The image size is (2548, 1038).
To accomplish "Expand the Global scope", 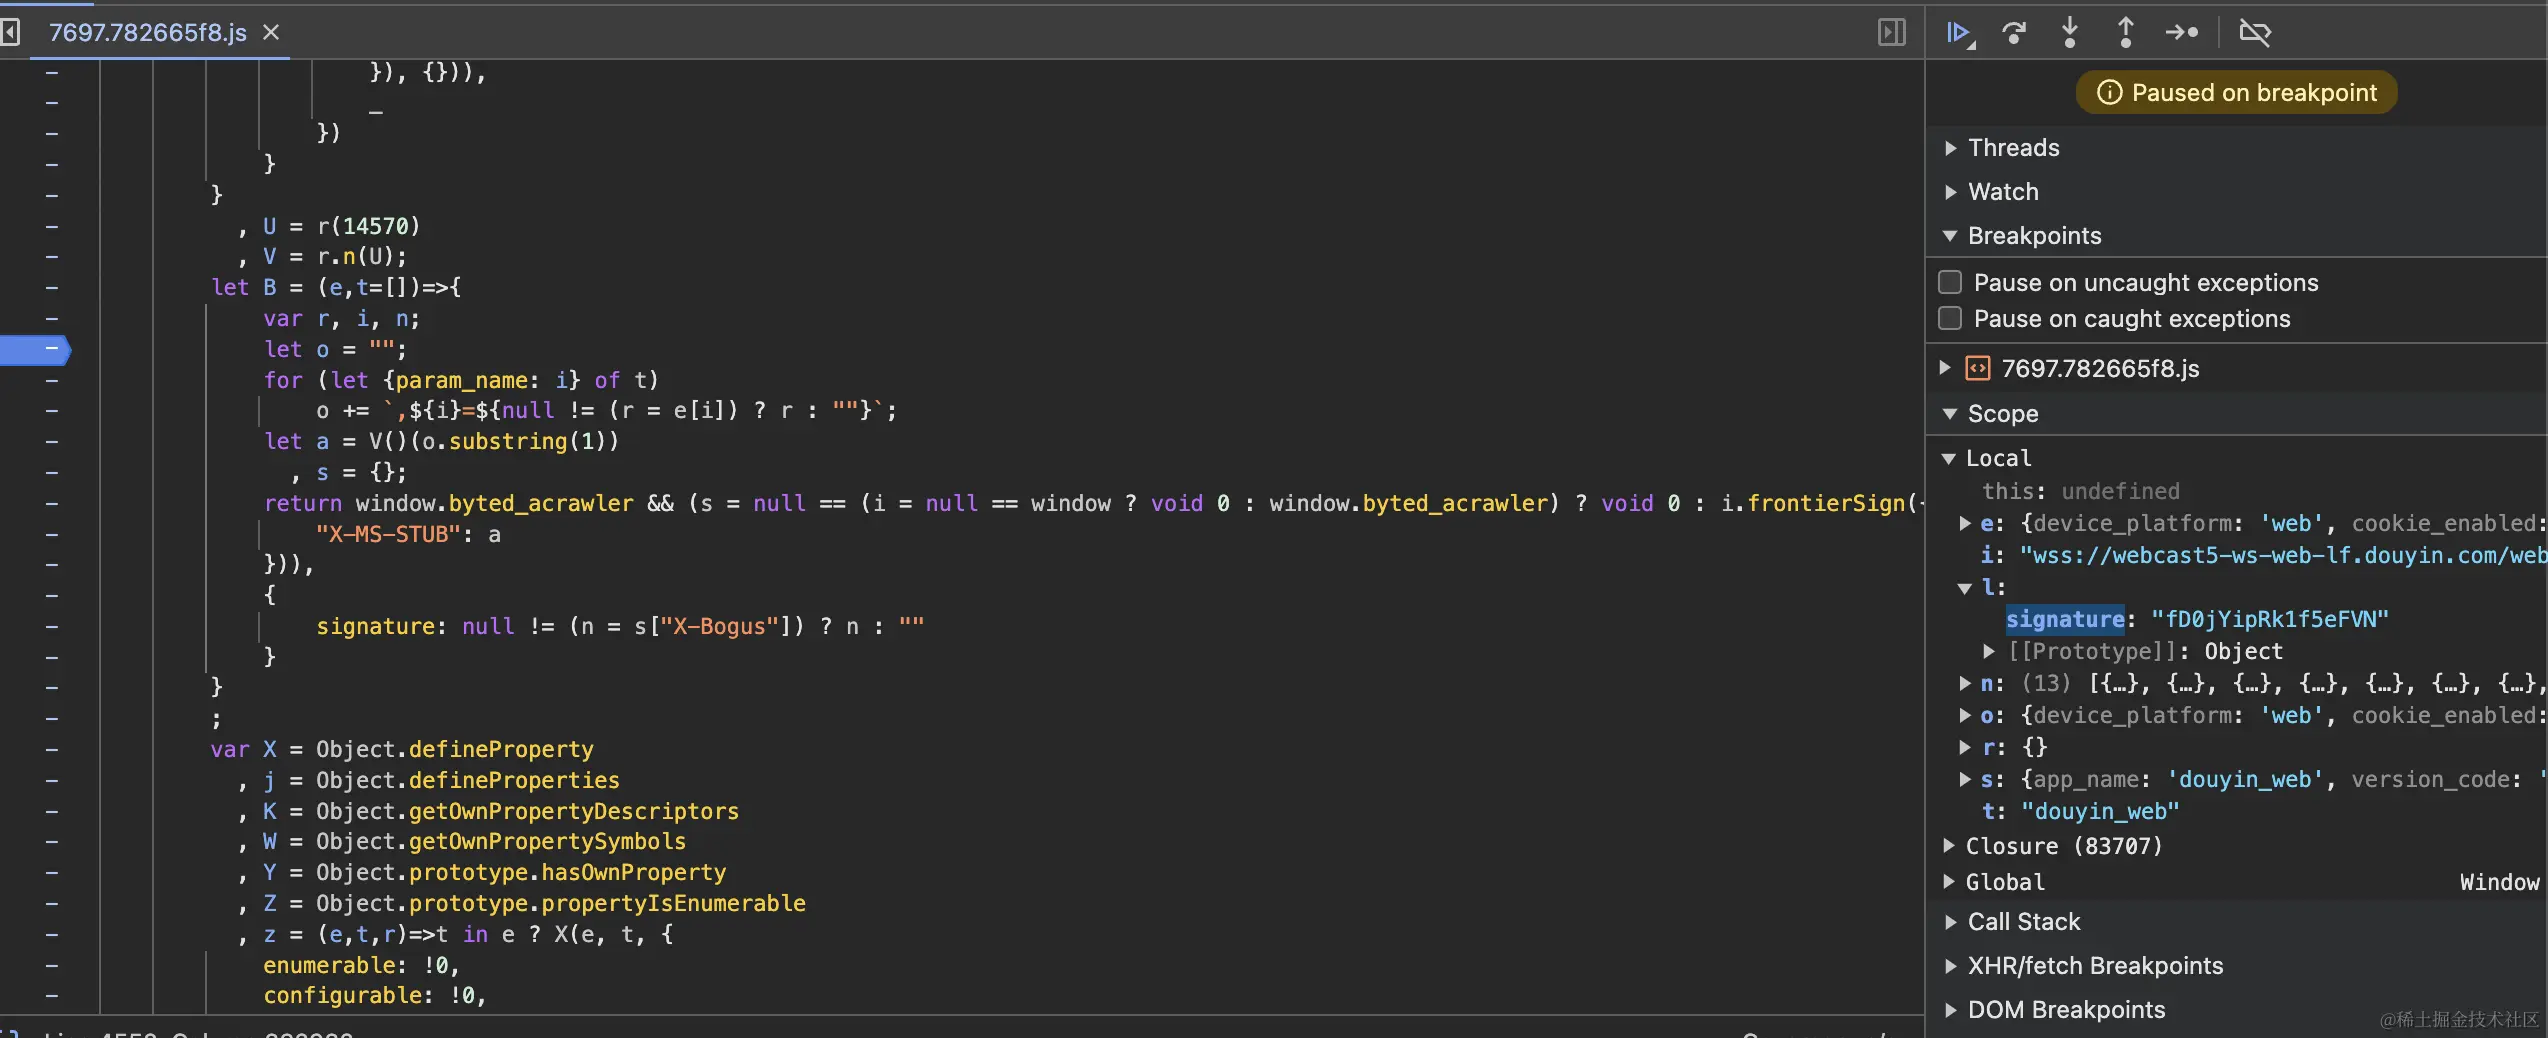I will (1949, 882).
